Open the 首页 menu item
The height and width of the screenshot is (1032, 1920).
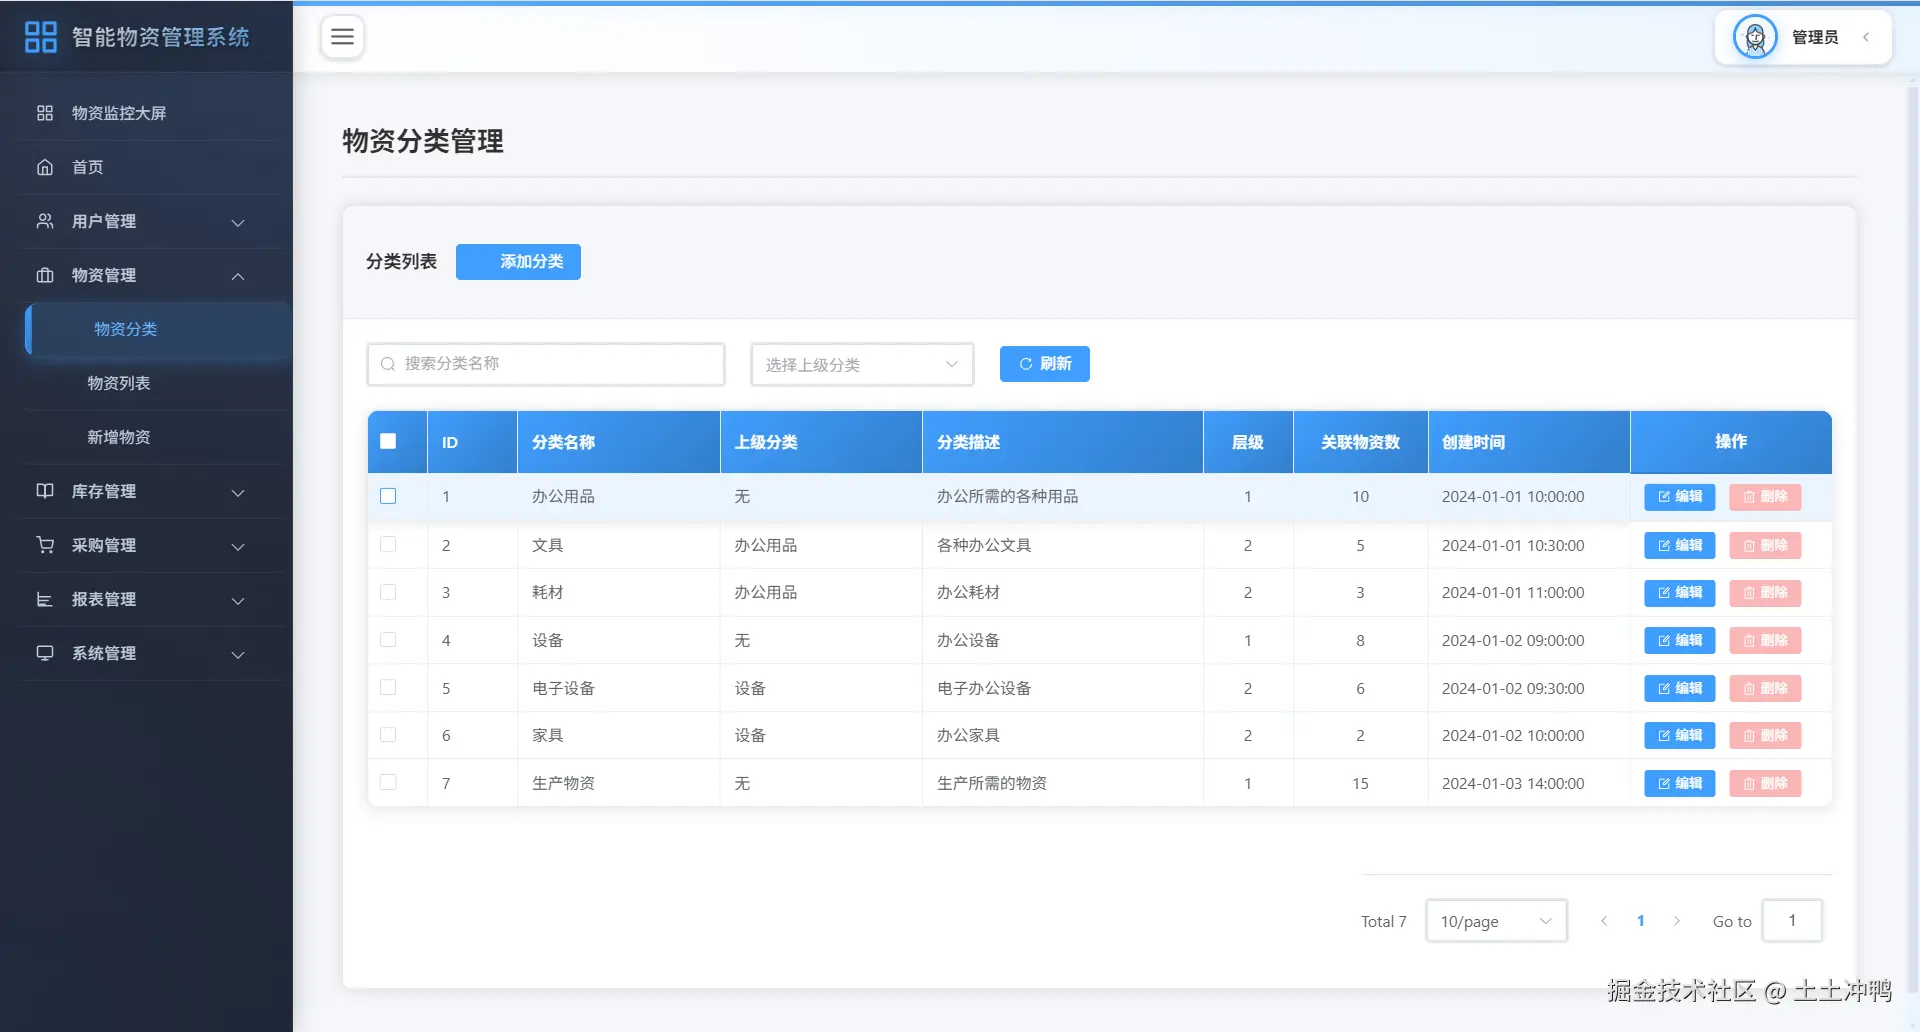point(154,167)
